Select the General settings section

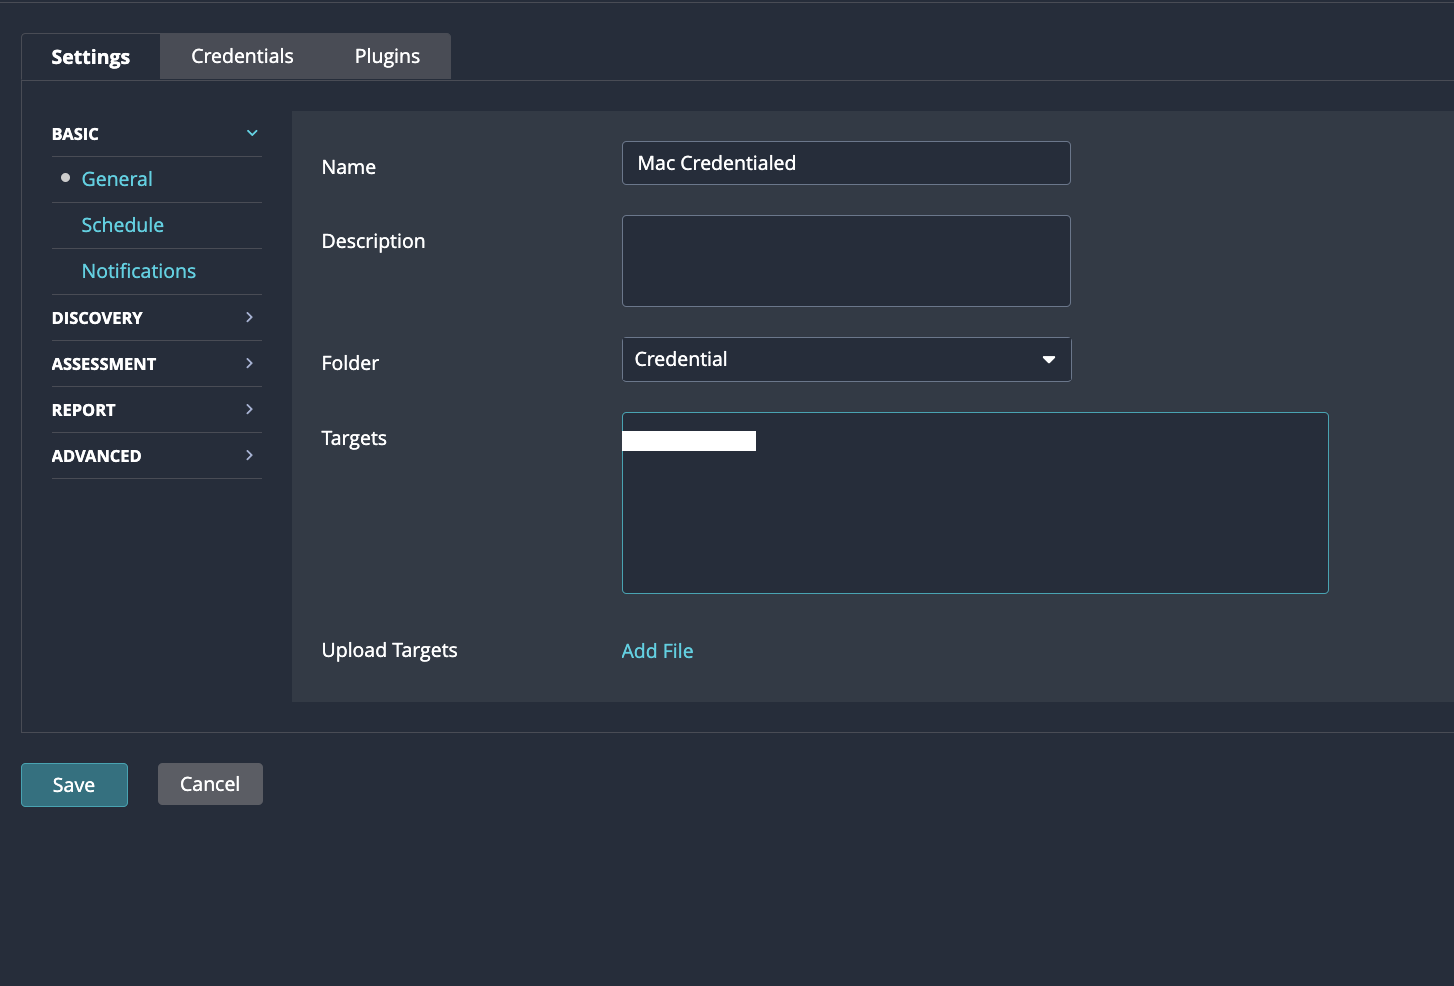[117, 179]
